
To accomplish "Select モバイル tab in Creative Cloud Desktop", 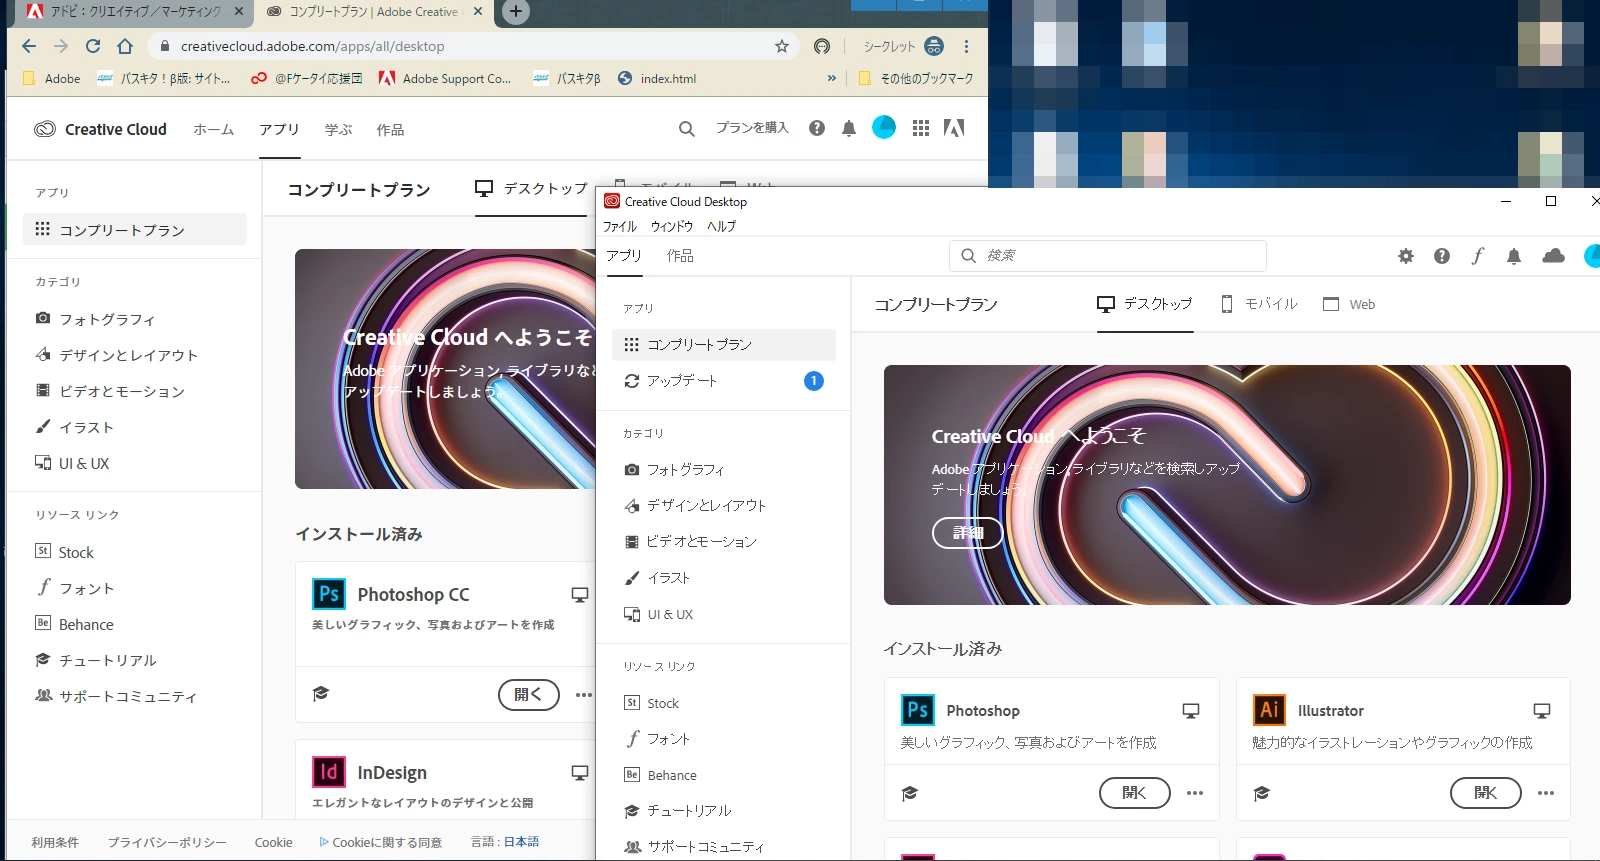I will tap(1259, 304).
